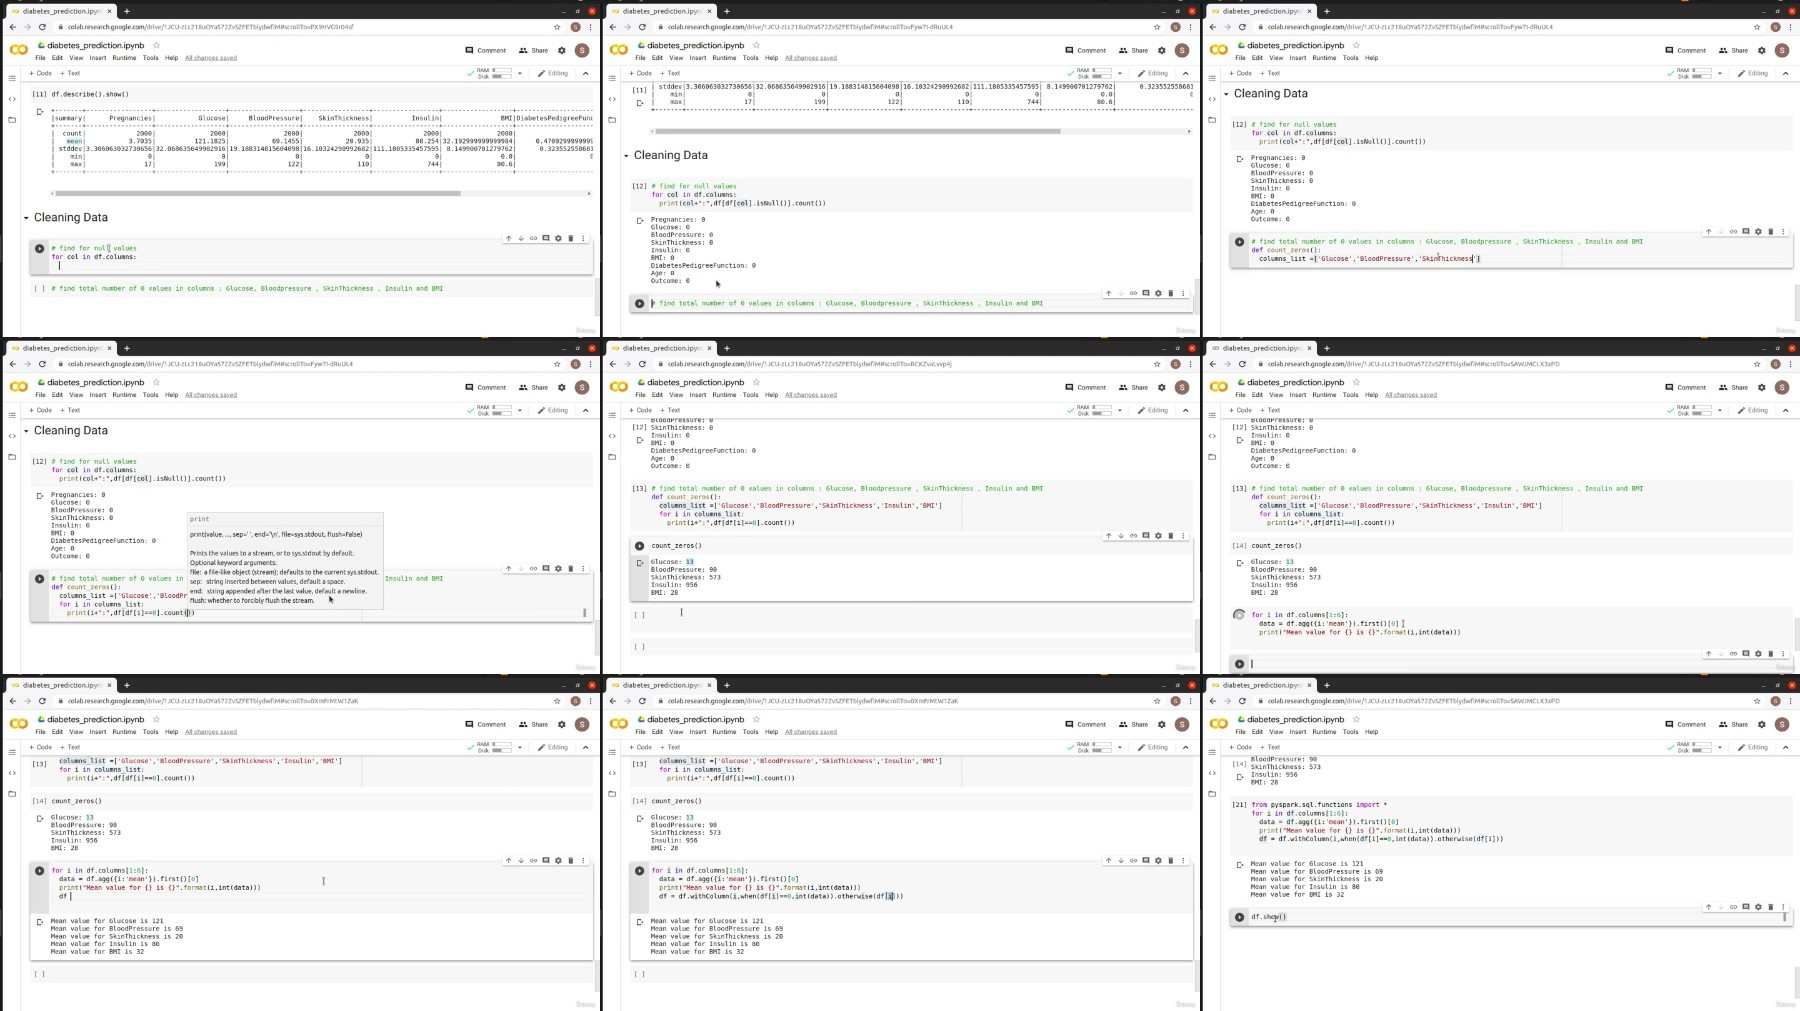Viewport: 1800px width, 1011px height.
Task: Delete the df.show() cell in bottom-right window
Action: click(1771, 907)
